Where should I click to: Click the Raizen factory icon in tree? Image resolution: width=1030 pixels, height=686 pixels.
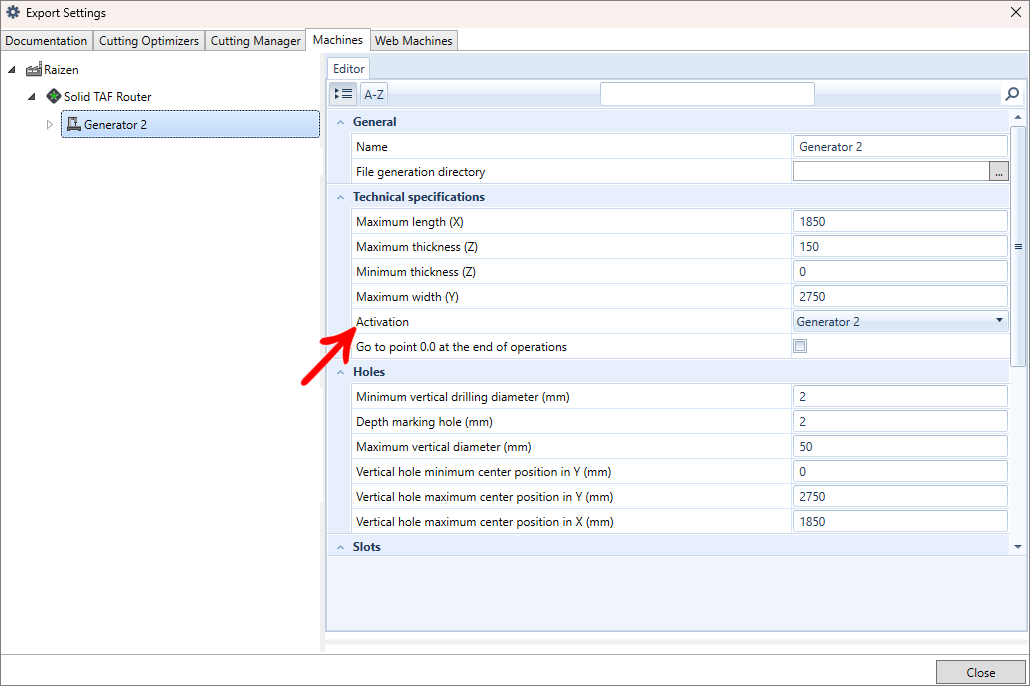point(34,70)
